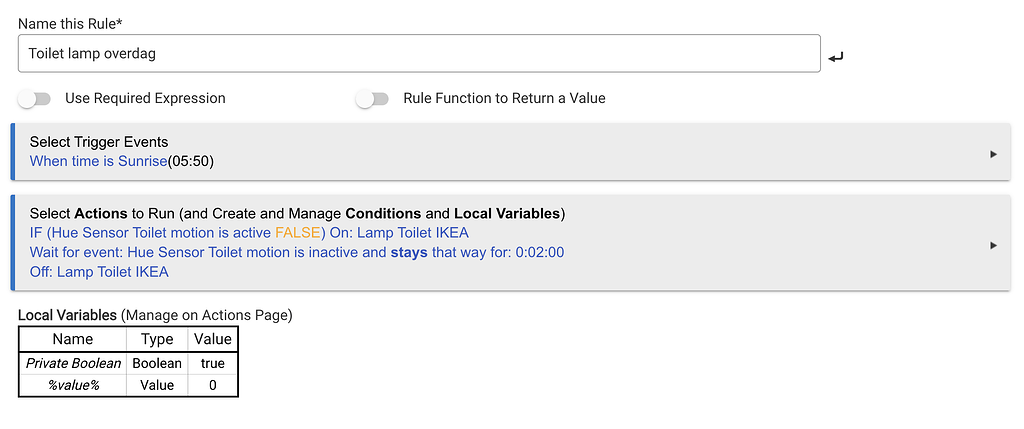The height and width of the screenshot is (429, 1024).
Task: Expand the Select Actions to Run arrow
Action: [x=993, y=245]
